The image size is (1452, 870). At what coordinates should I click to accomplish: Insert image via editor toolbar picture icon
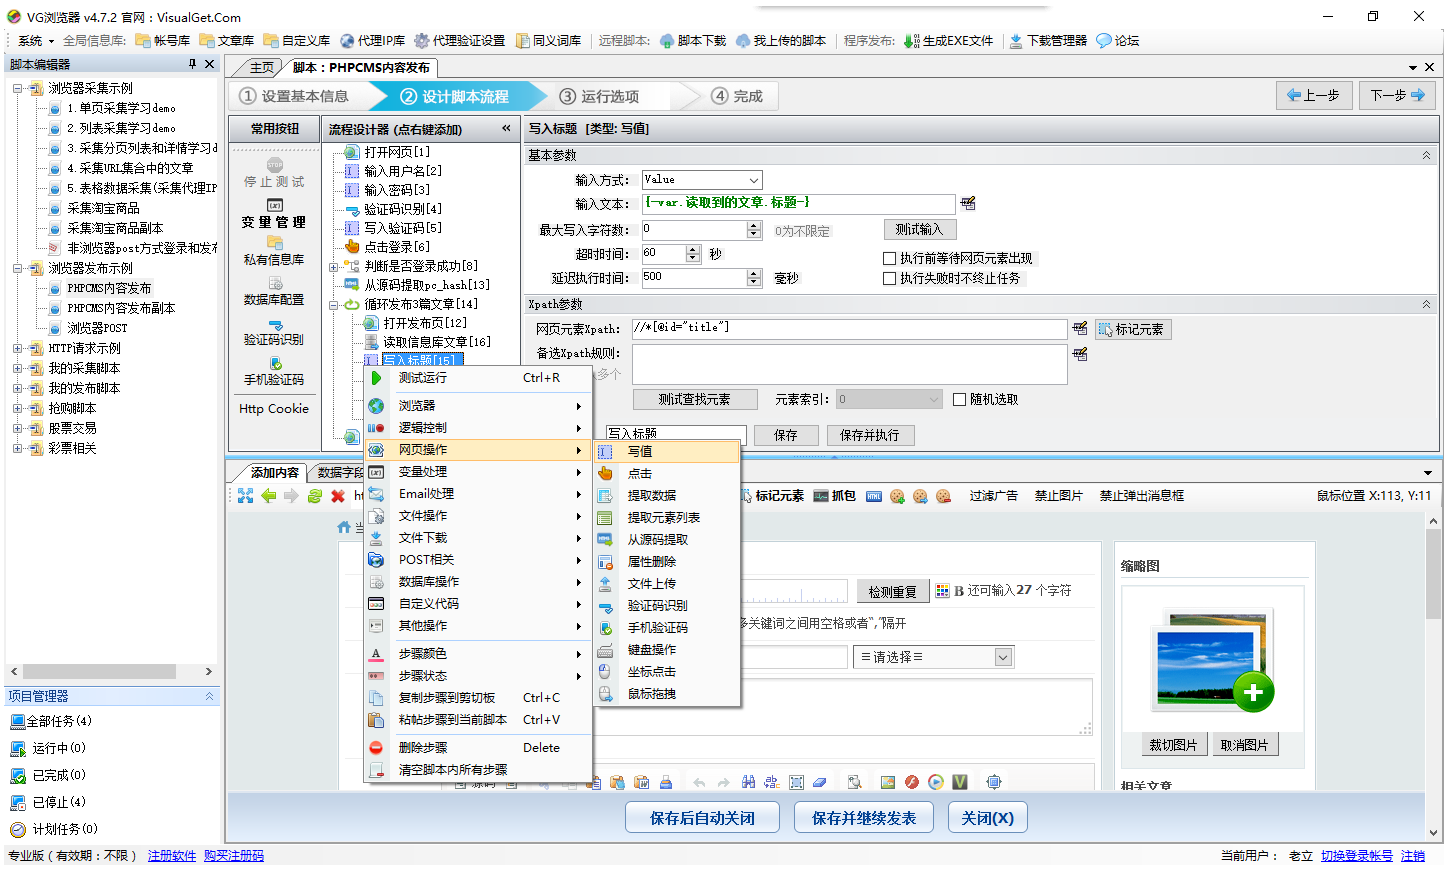click(x=887, y=782)
